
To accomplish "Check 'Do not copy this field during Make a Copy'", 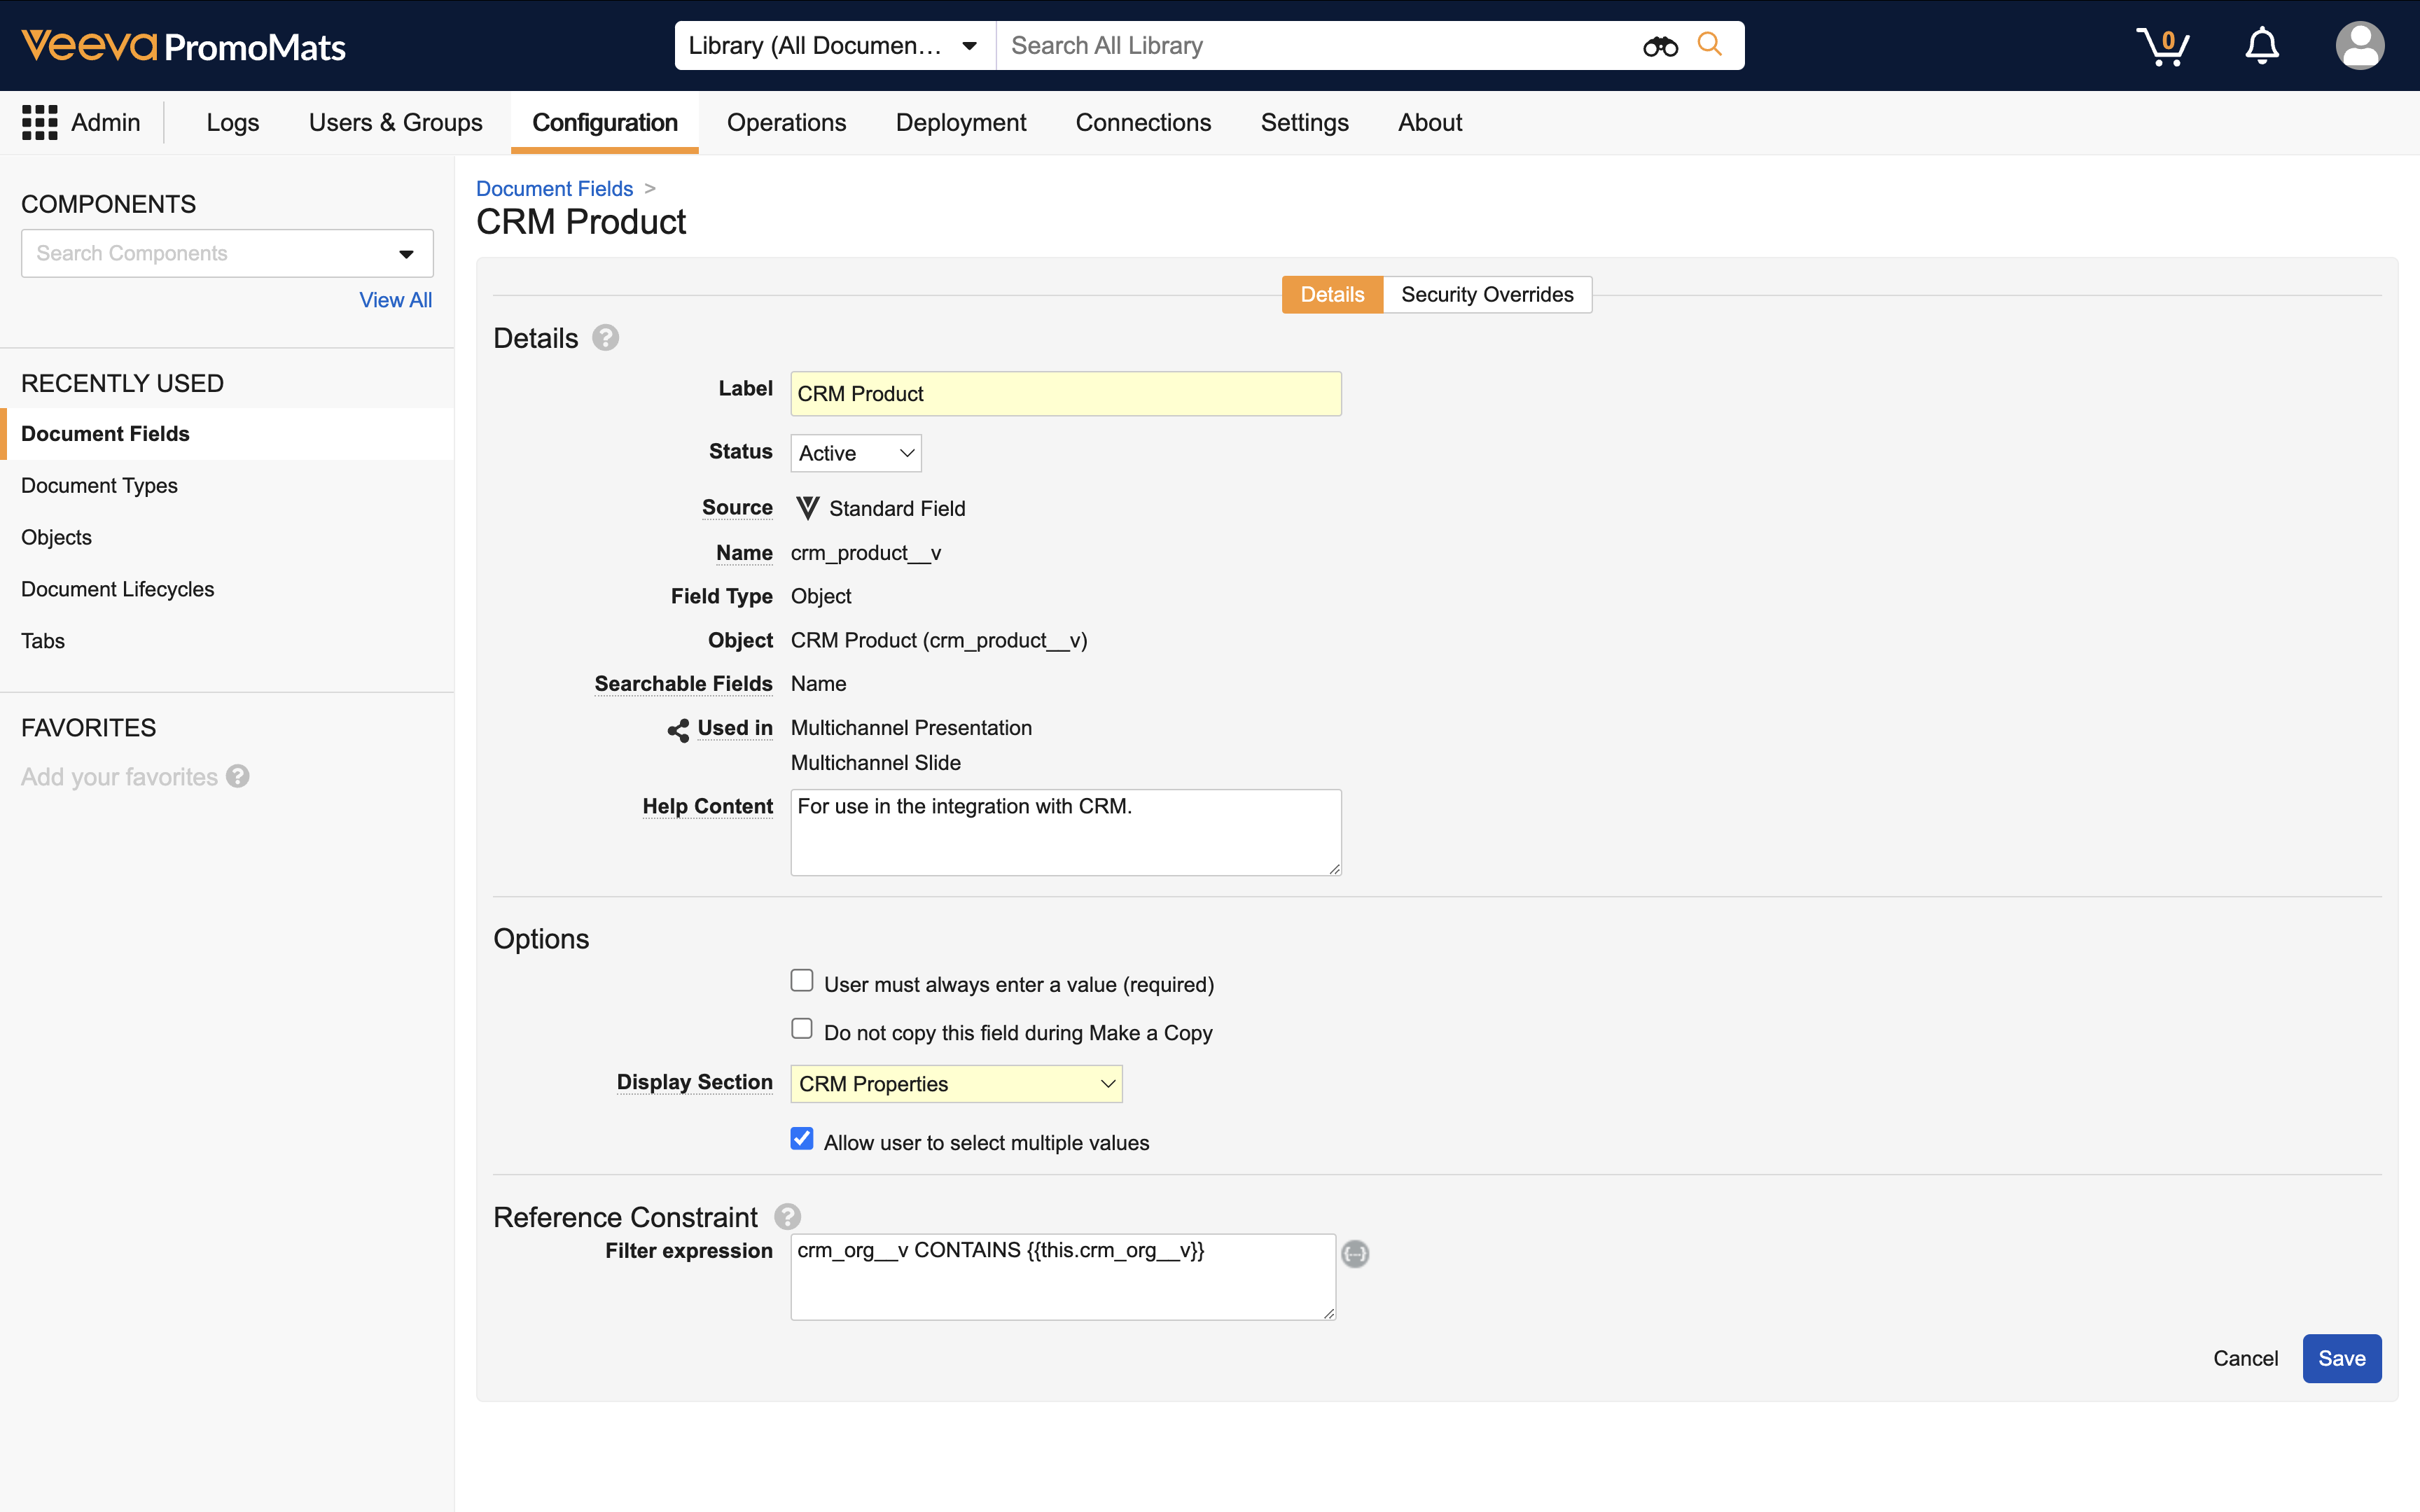I will click(802, 1029).
